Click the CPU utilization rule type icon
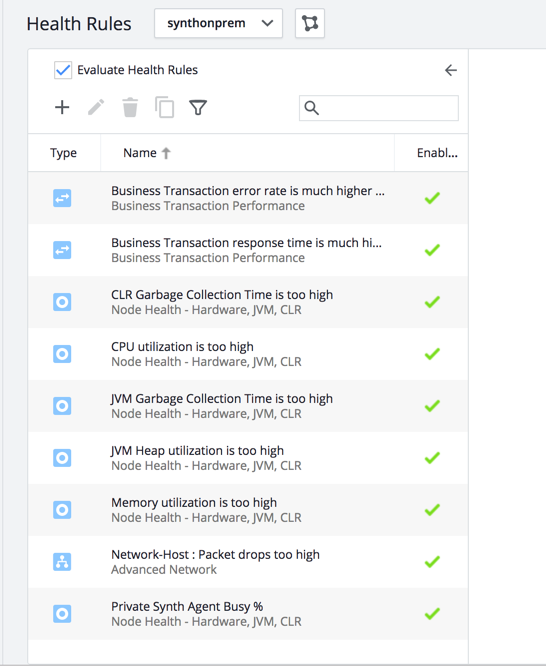 coord(62,354)
